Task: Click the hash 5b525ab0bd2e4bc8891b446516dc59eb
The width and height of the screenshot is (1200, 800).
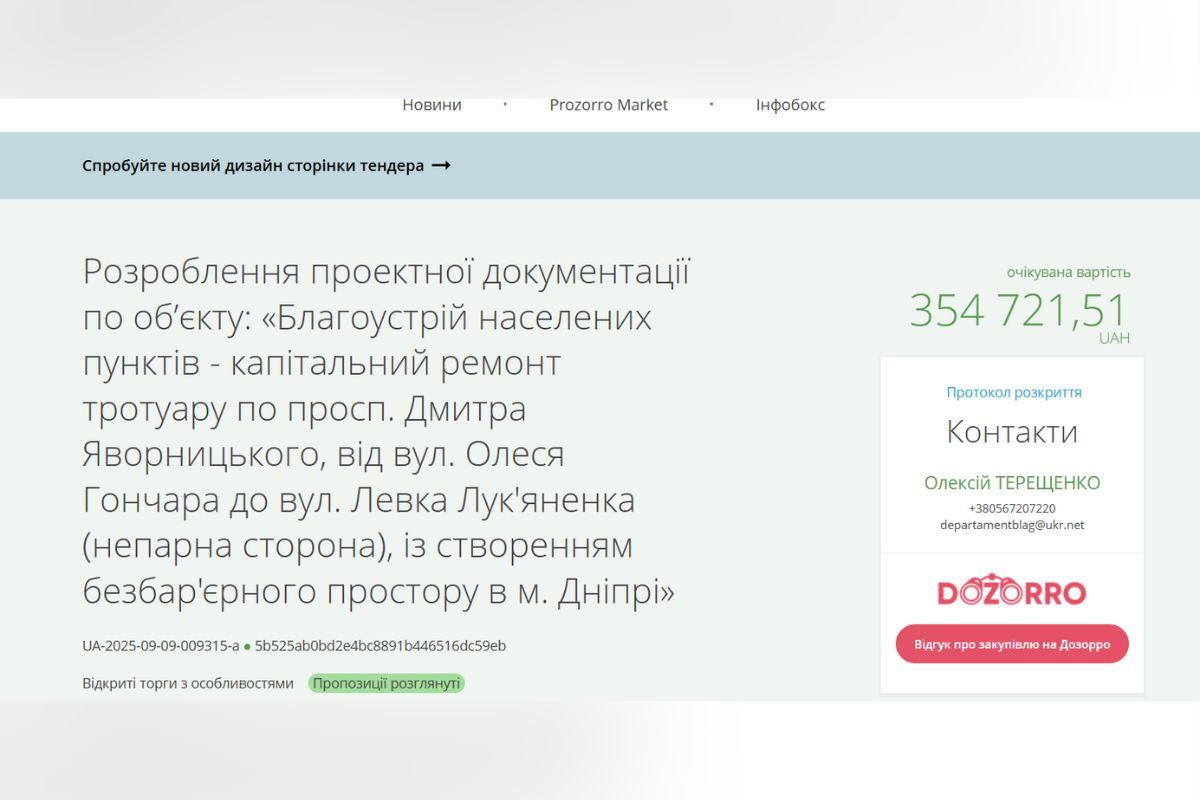Action: (380, 646)
